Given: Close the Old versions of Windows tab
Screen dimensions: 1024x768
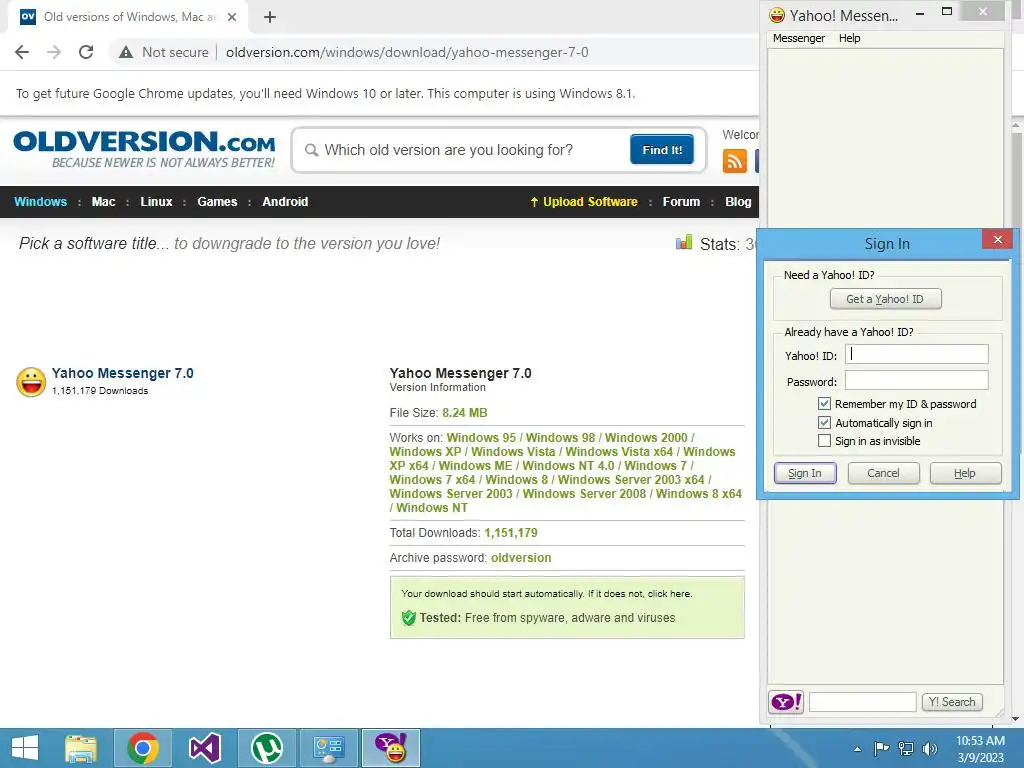Looking at the screenshot, I should coord(232,17).
